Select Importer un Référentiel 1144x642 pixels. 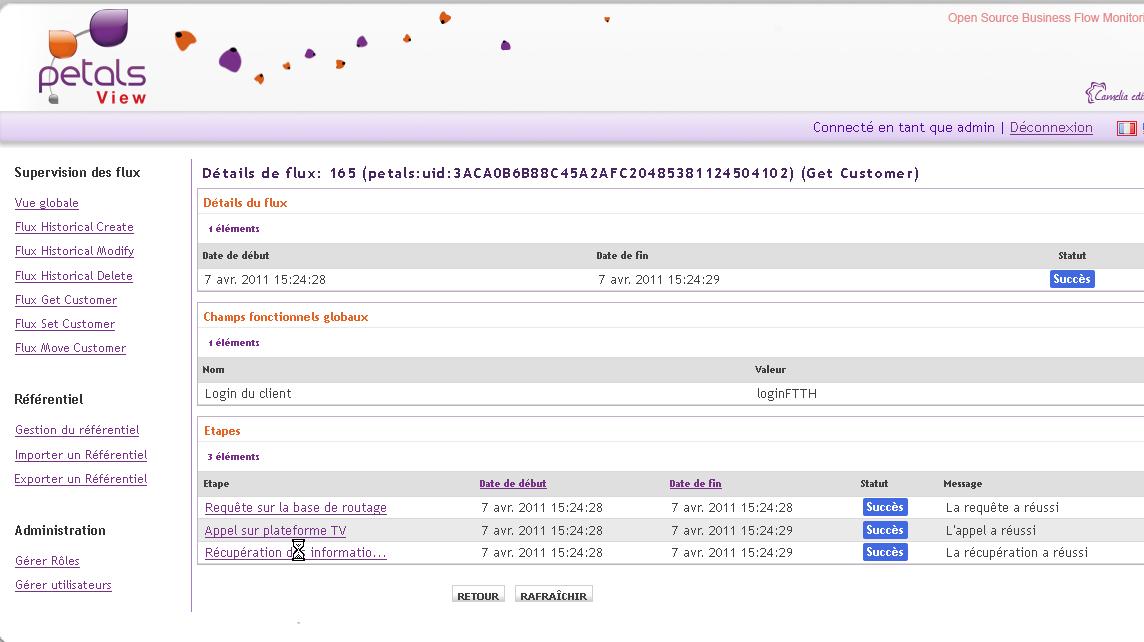click(x=81, y=455)
